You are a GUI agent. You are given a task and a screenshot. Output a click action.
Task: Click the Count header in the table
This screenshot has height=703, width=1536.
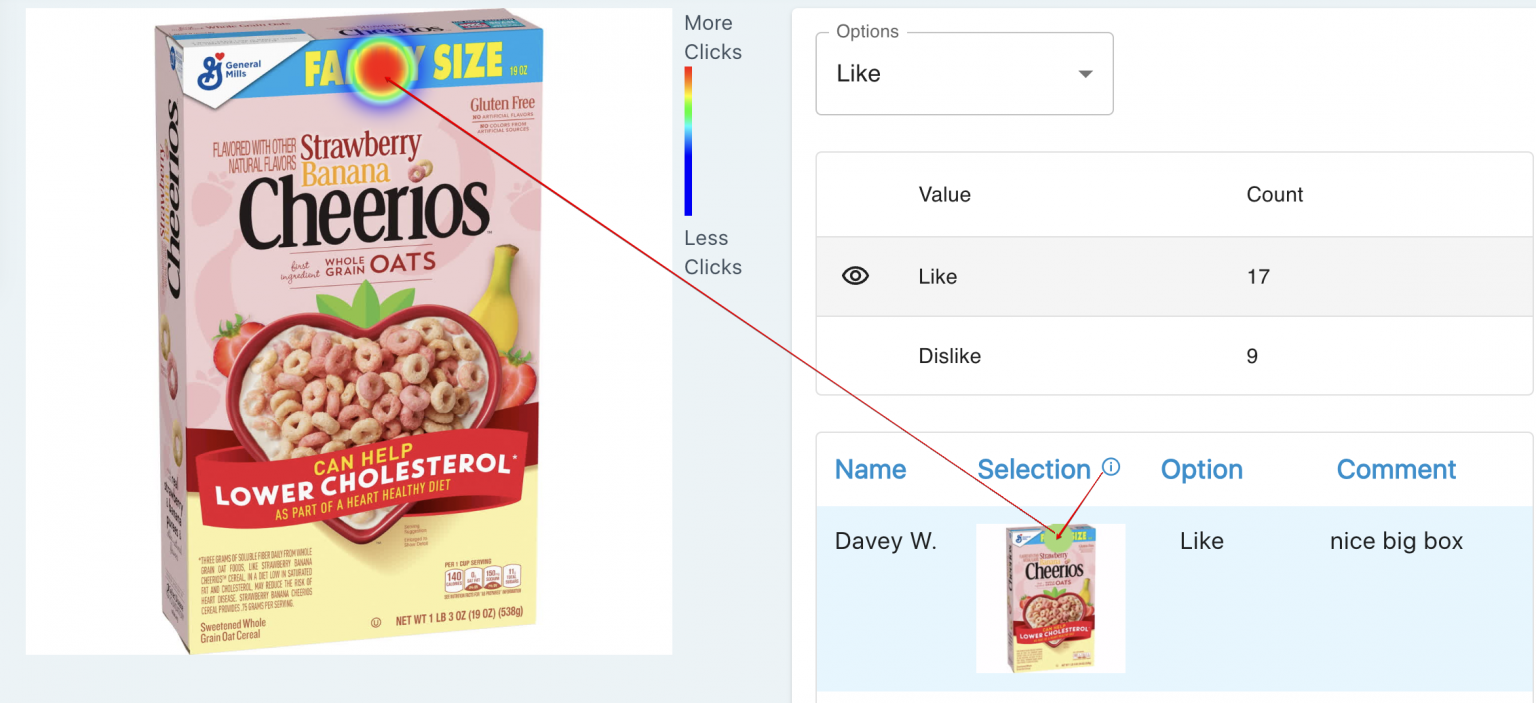tap(1274, 194)
